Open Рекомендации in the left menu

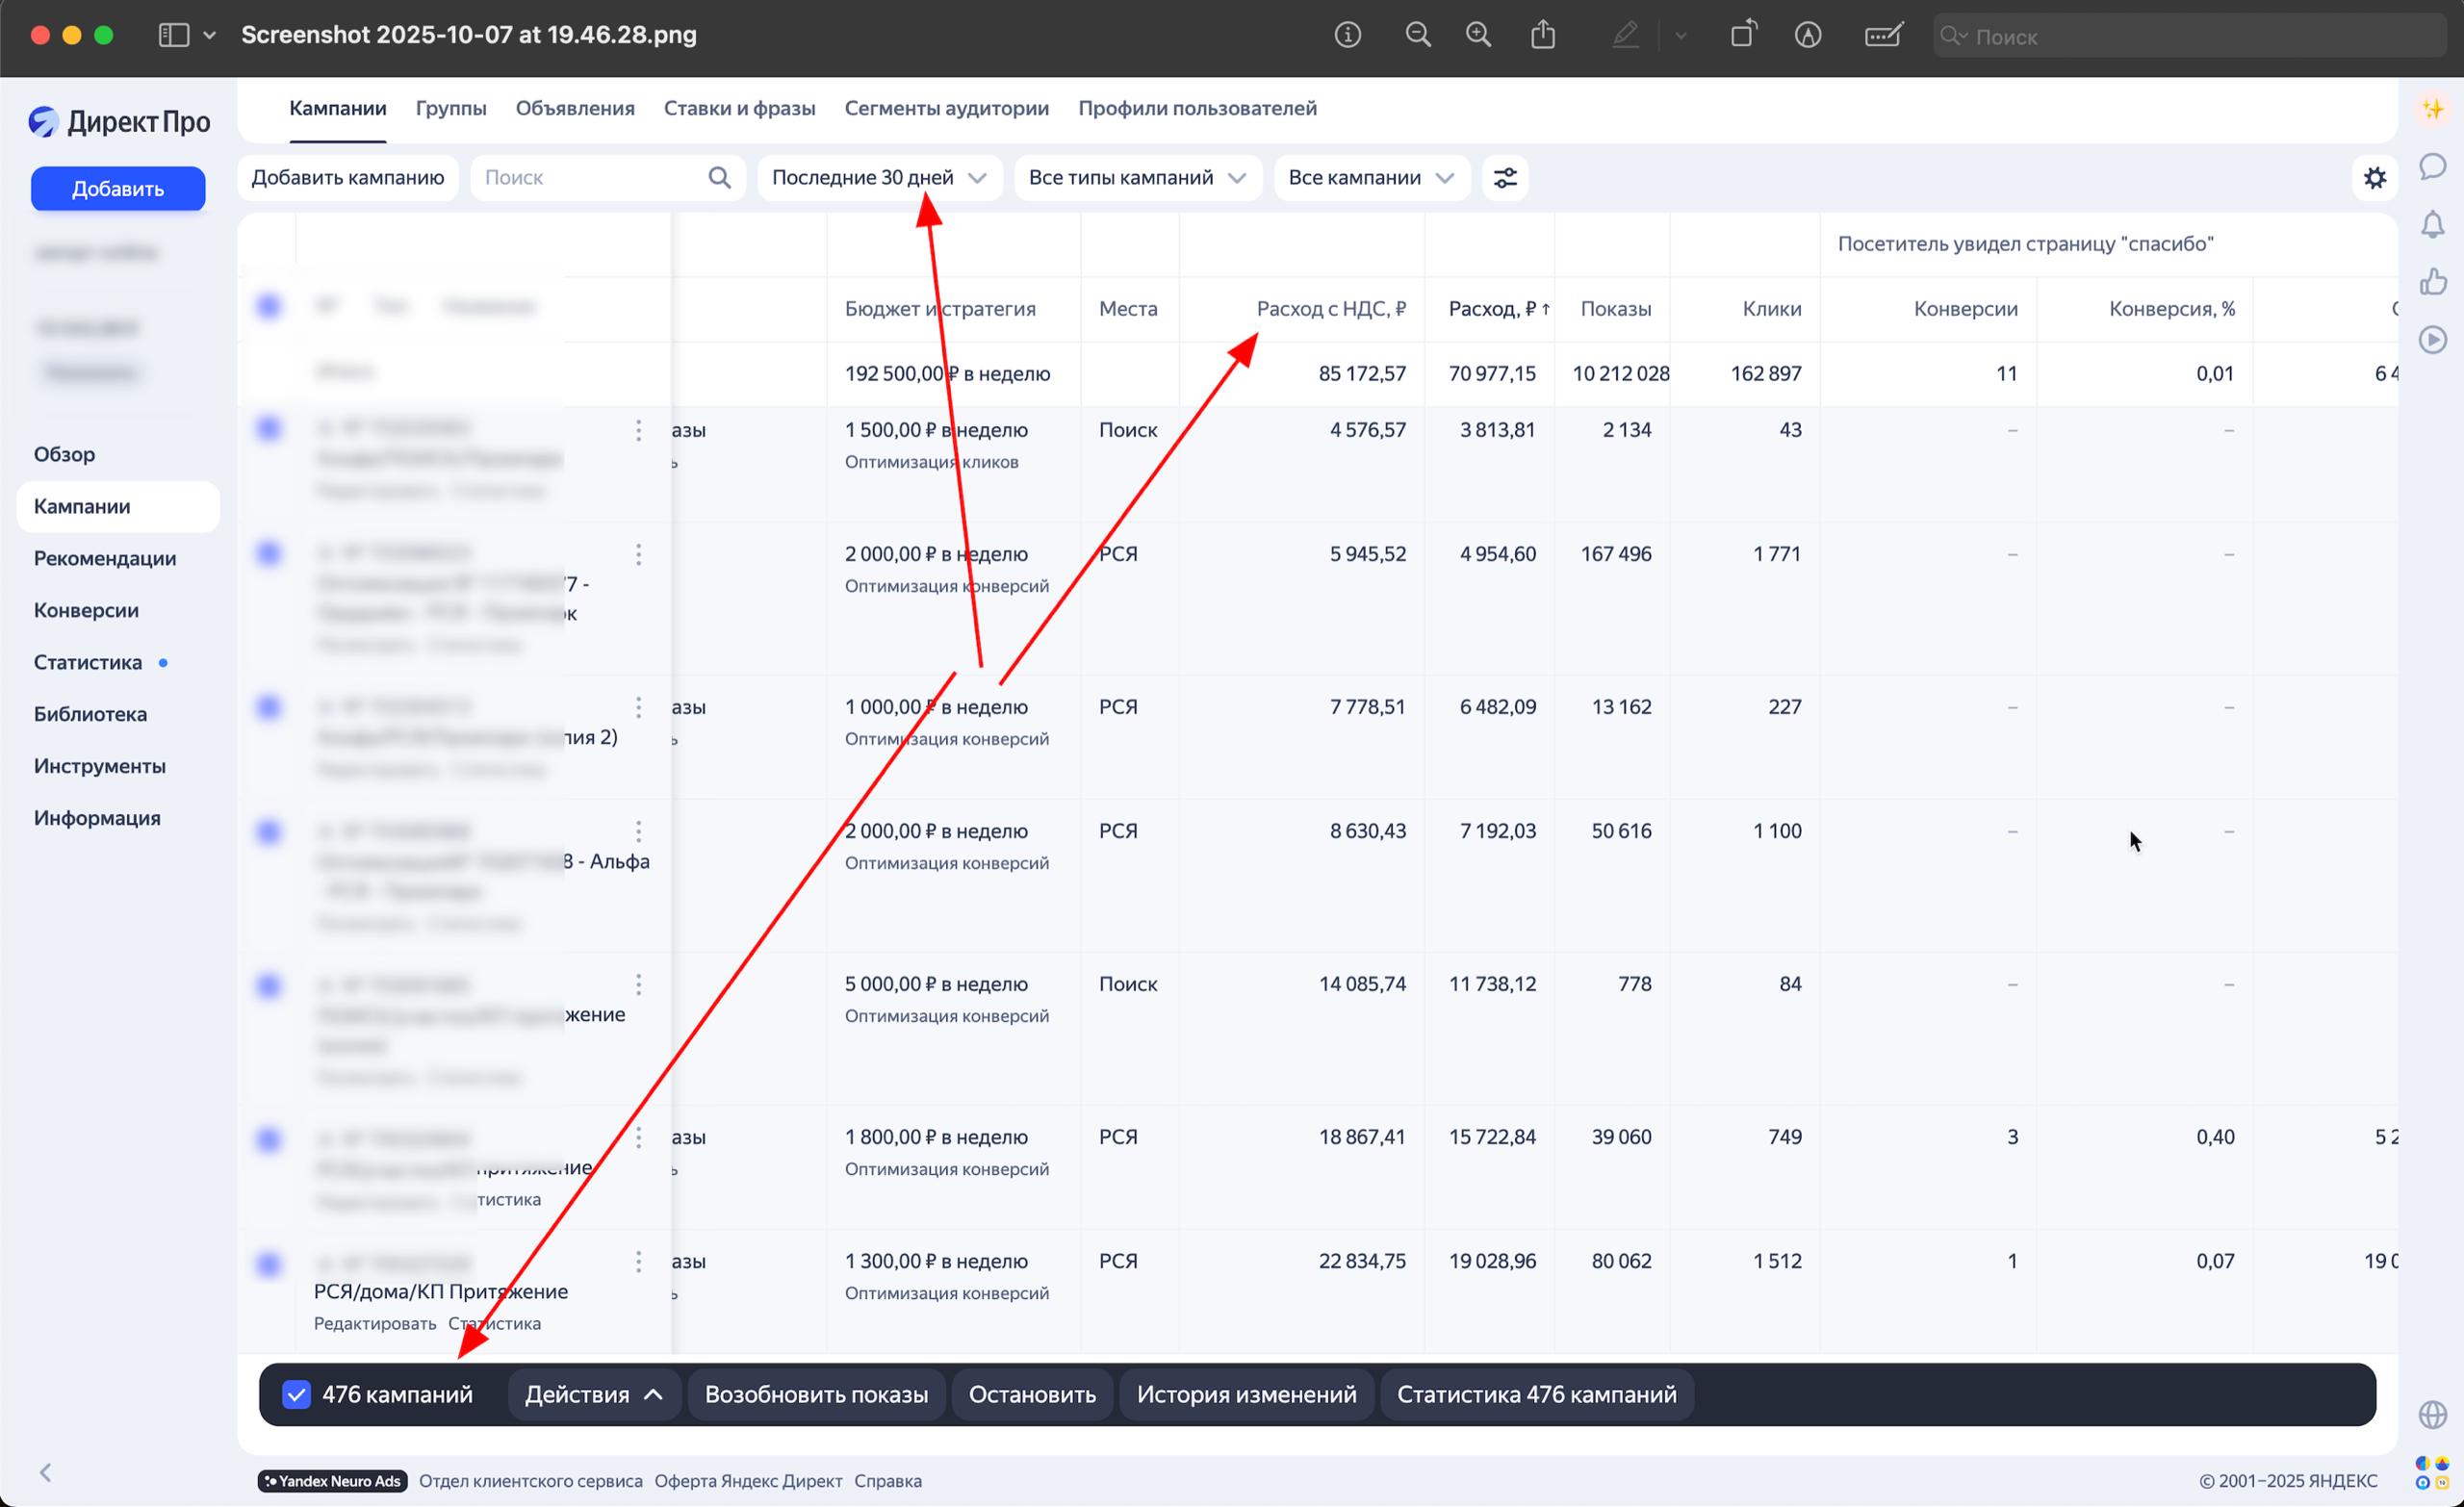point(105,558)
